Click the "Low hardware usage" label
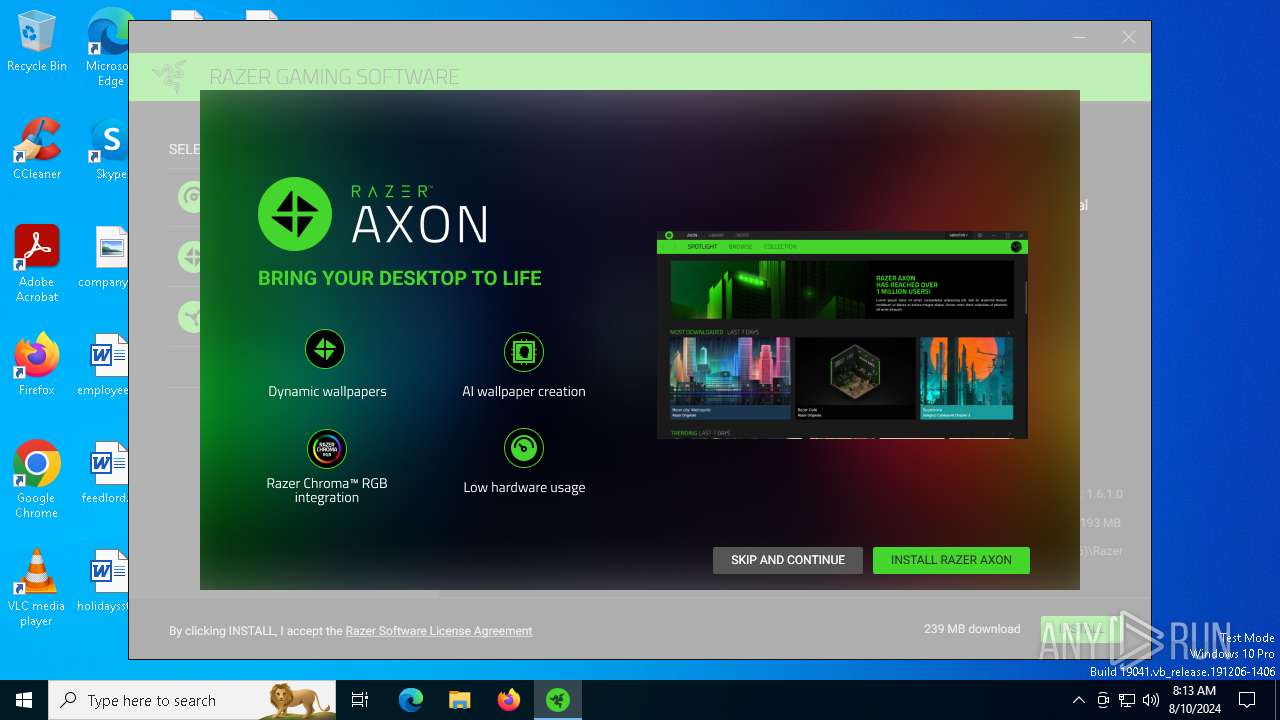 click(524, 487)
